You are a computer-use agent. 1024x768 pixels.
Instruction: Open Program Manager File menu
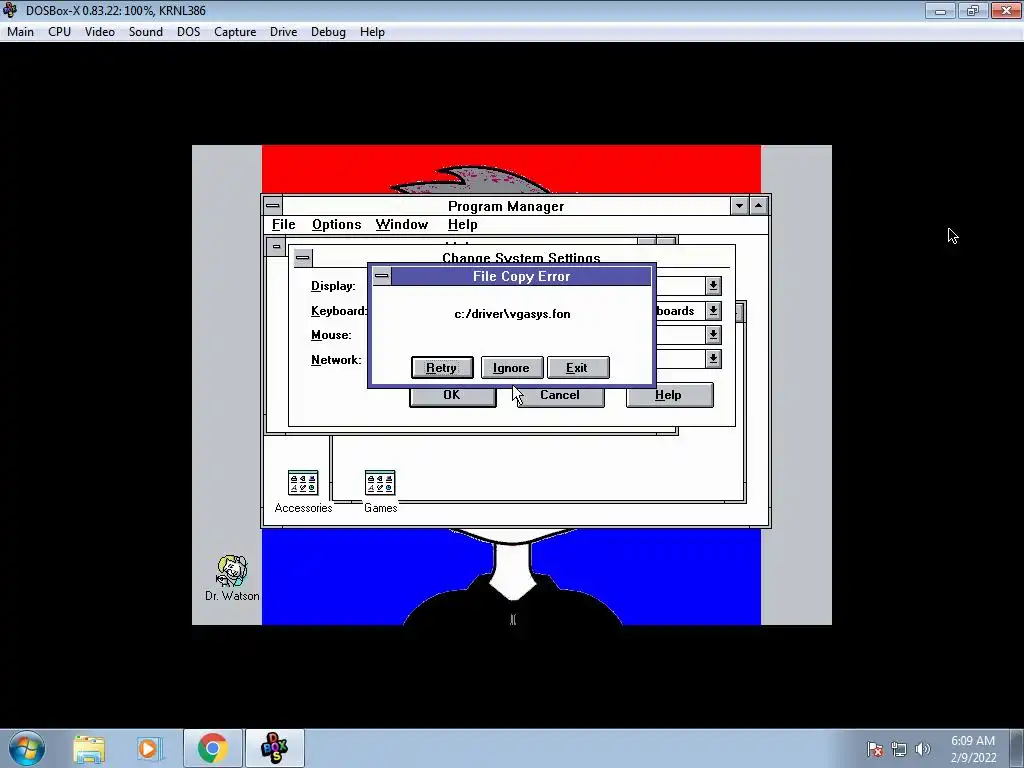pos(283,225)
